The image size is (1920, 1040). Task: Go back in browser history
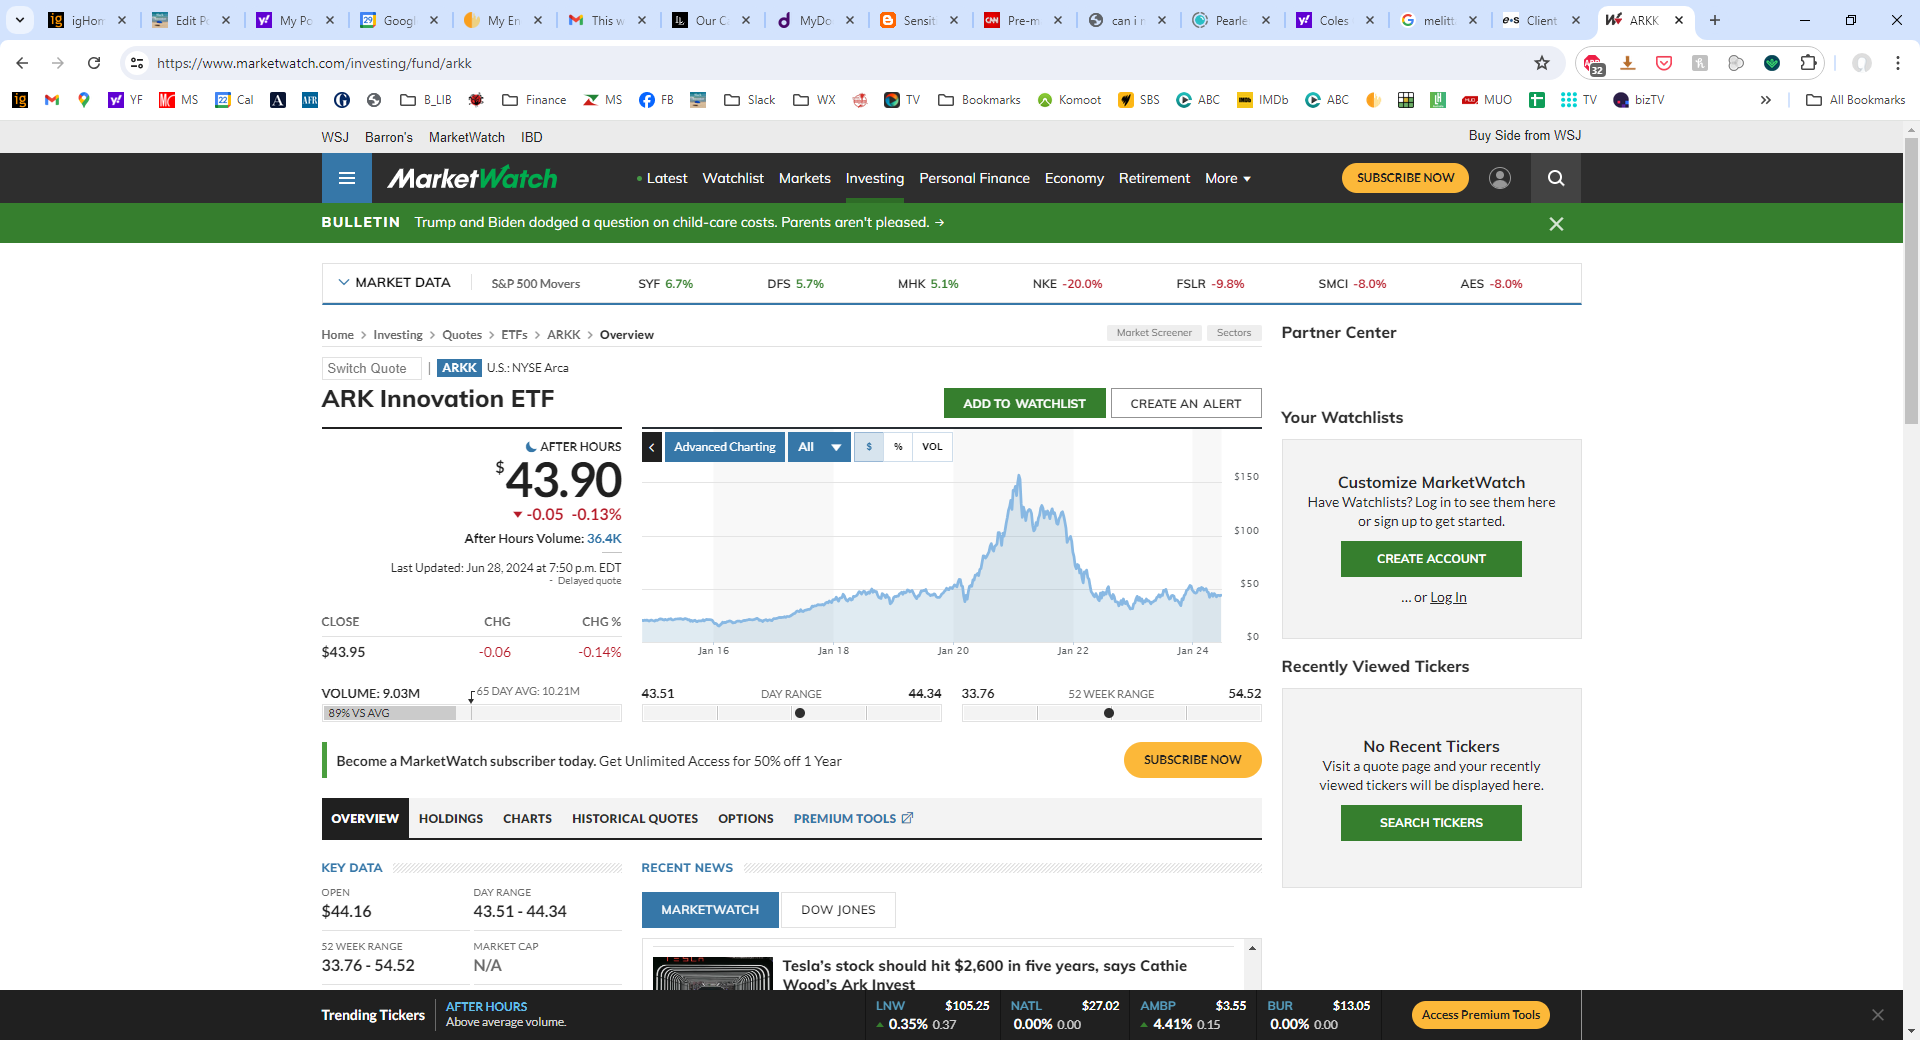22,63
